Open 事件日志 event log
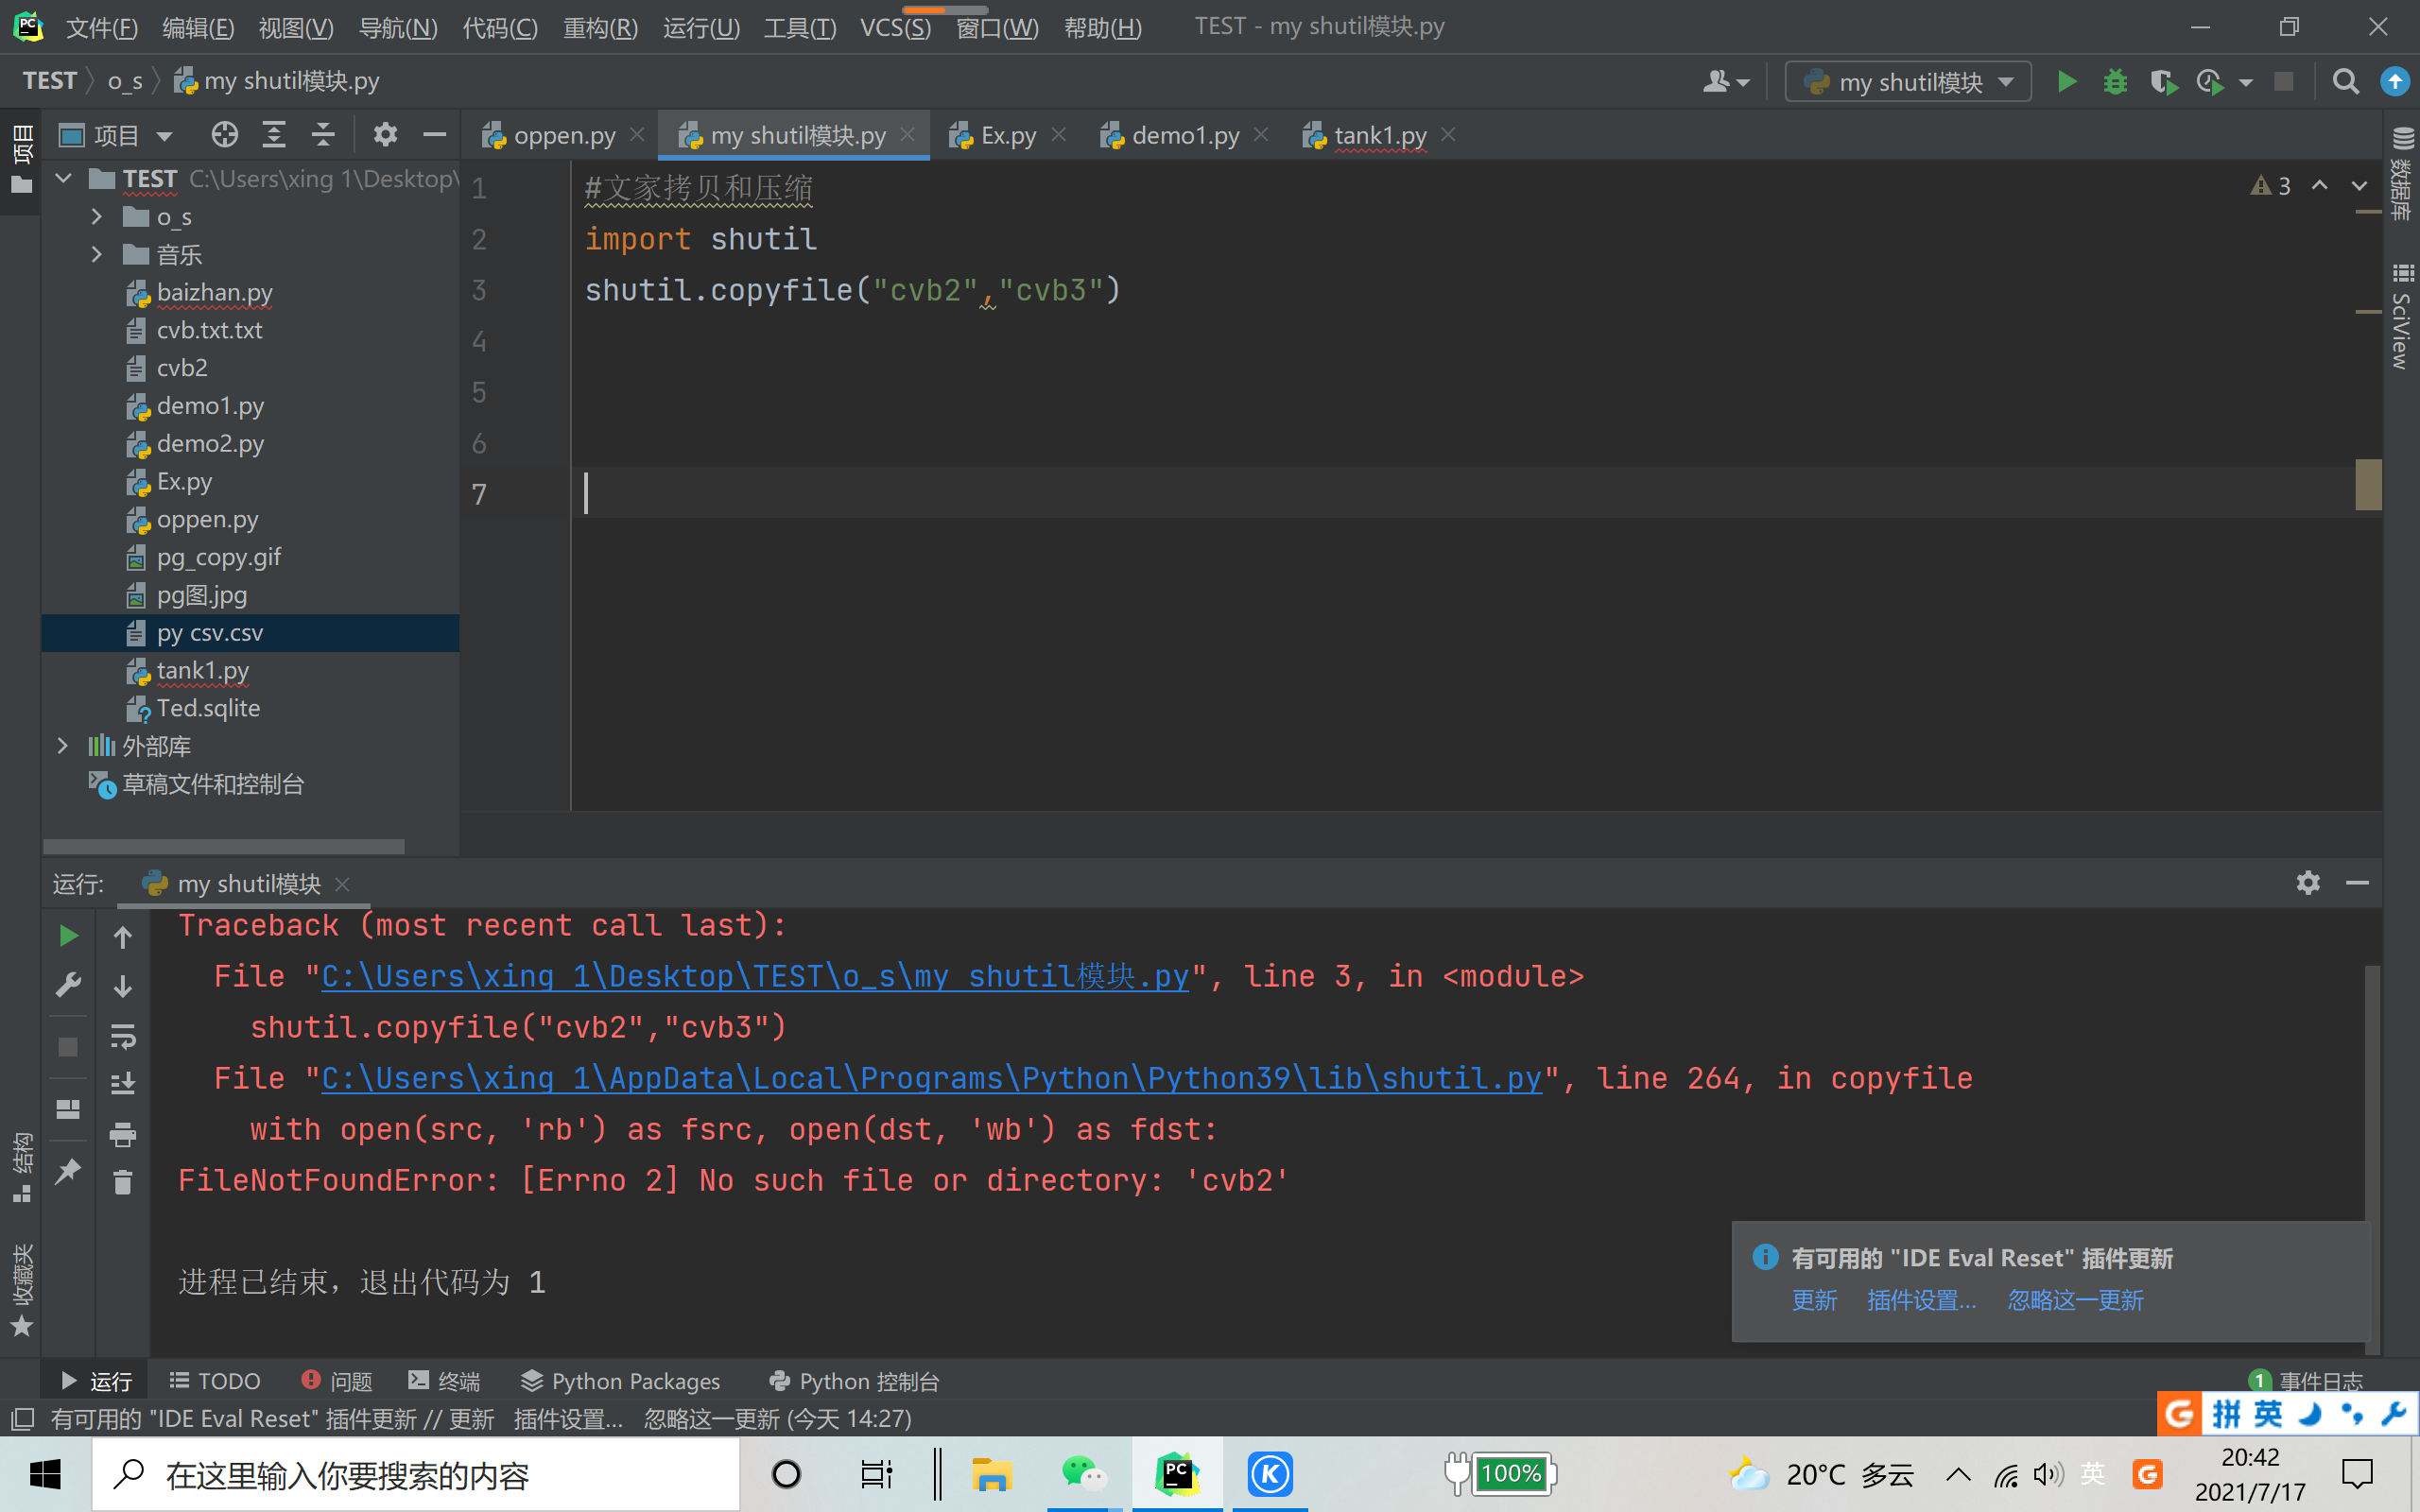This screenshot has width=2420, height=1512. (2307, 1381)
